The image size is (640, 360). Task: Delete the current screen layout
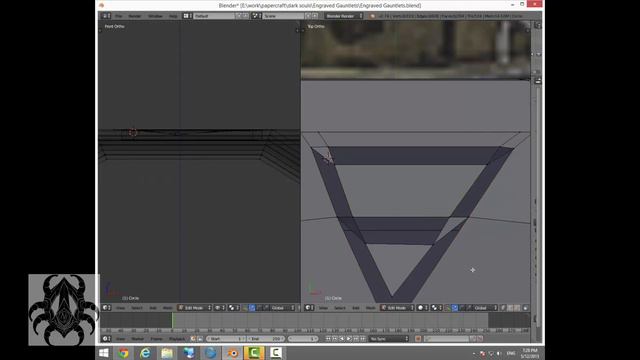pyautogui.click(x=246, y=16)
